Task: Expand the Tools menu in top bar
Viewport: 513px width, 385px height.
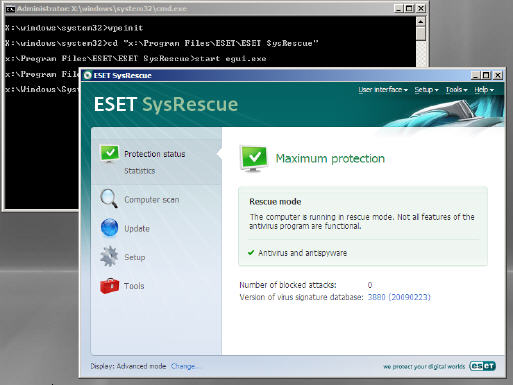Action: click(456, 90)
